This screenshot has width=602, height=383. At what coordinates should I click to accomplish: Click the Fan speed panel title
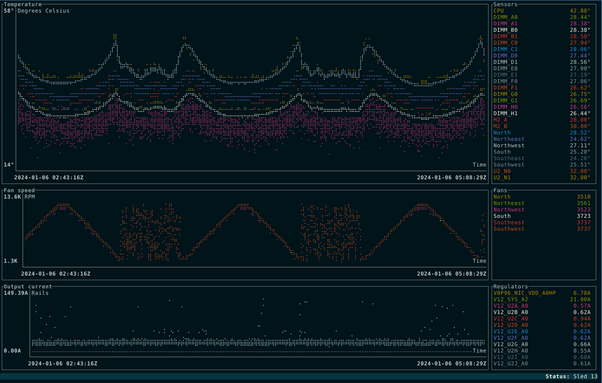click(19, 190)
